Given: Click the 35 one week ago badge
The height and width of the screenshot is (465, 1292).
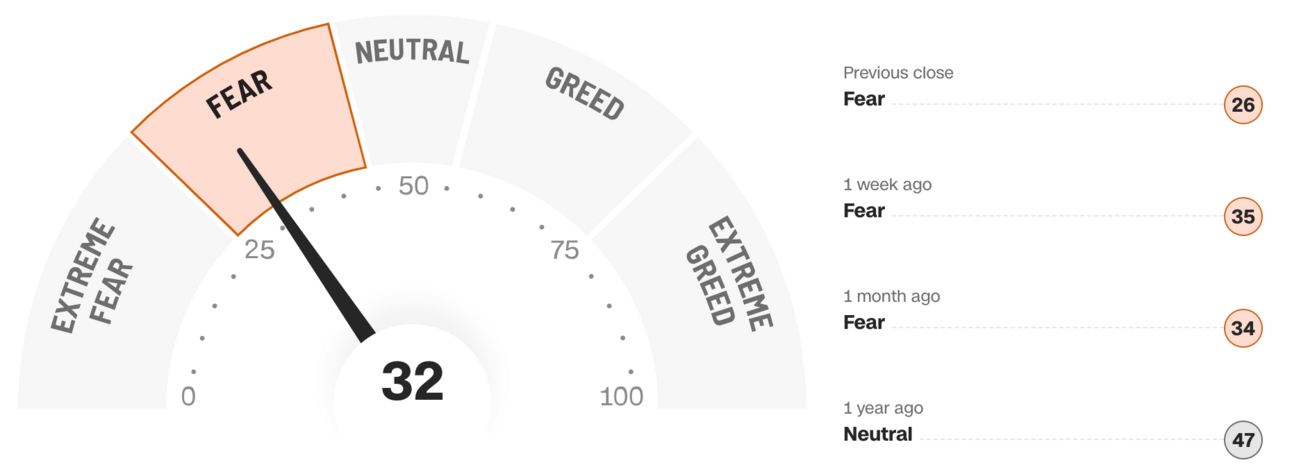Looking at the screenshot, I should tap(1243, 216).
